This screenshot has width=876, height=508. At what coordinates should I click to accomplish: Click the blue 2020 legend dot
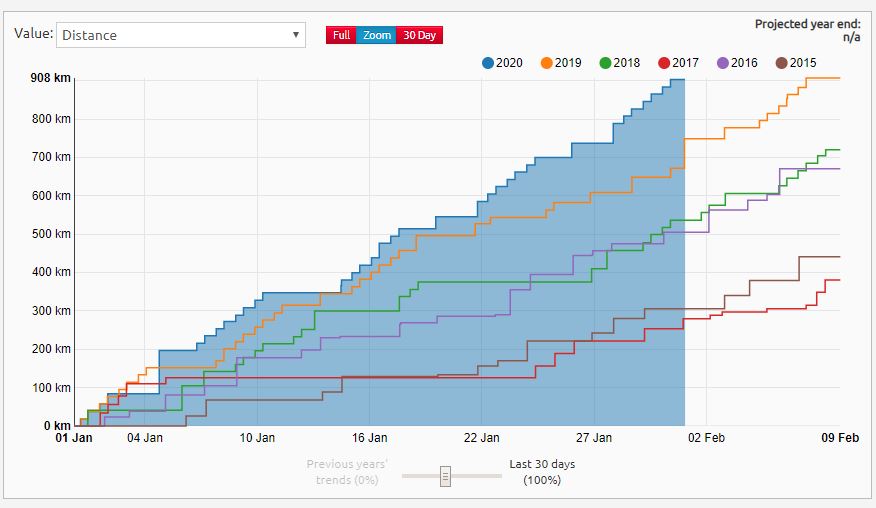pos(488,63)
